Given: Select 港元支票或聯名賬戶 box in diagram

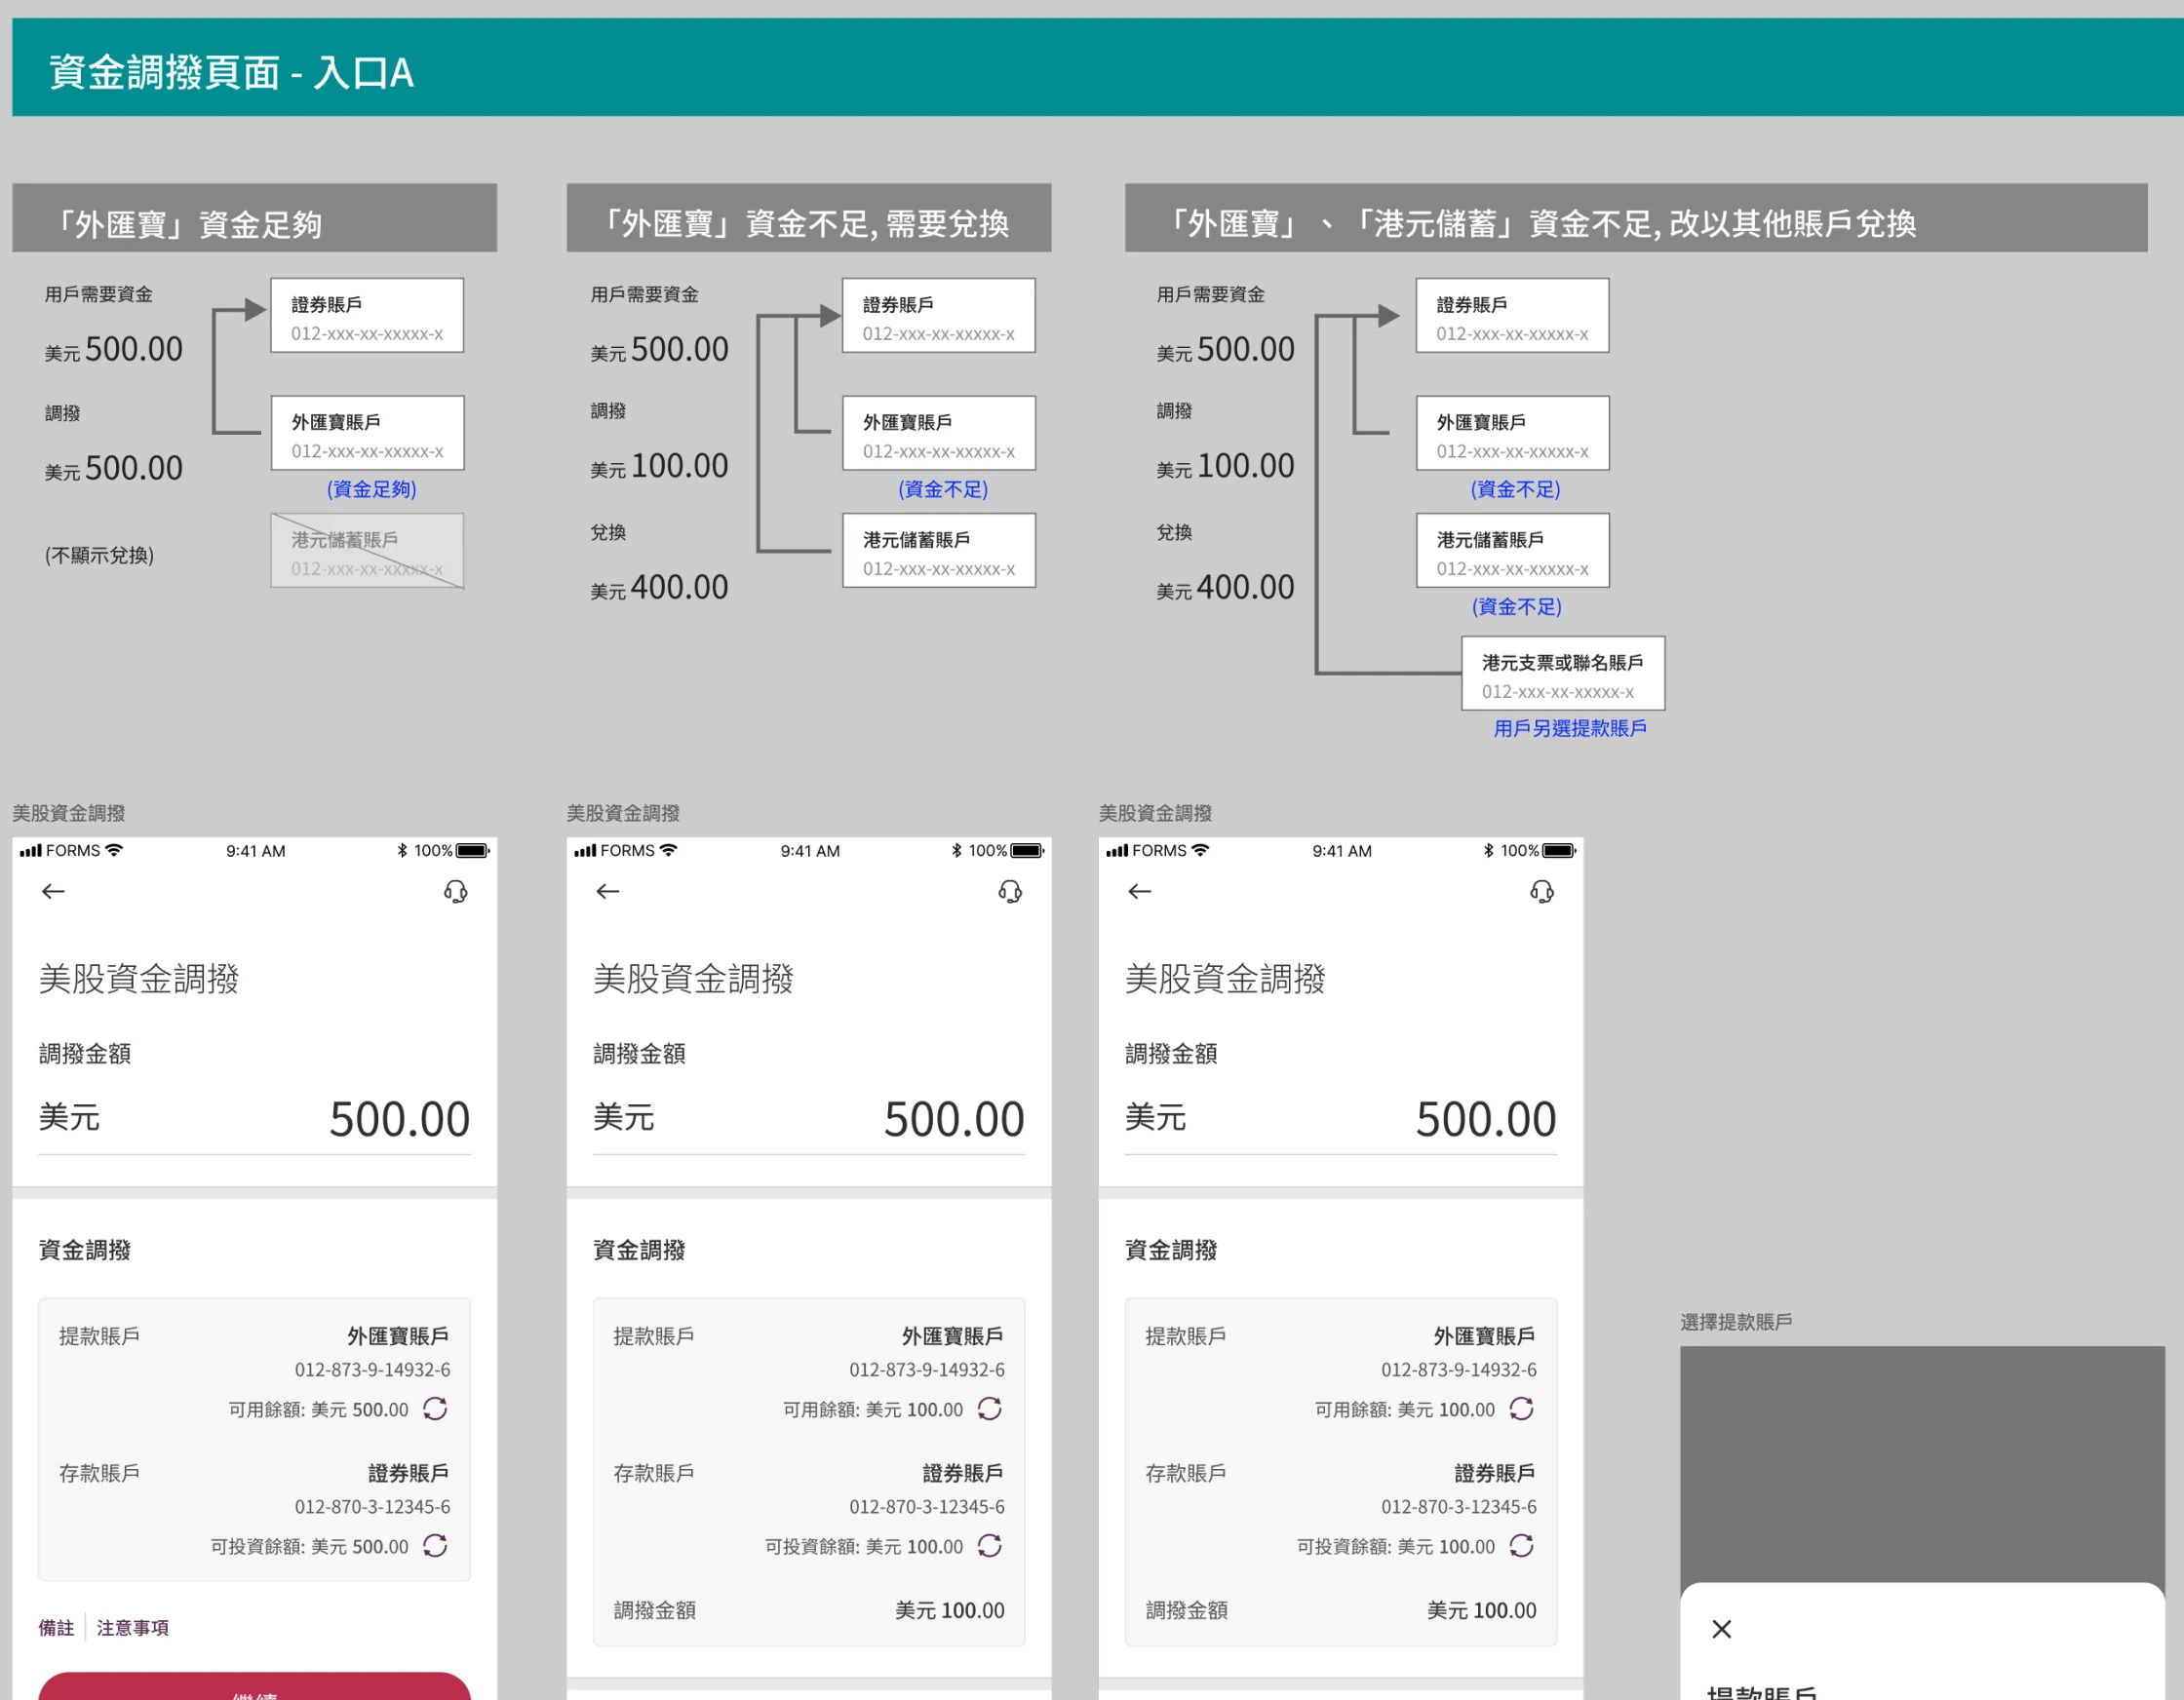Looking at the screenshot, I should click(1562, 674).
